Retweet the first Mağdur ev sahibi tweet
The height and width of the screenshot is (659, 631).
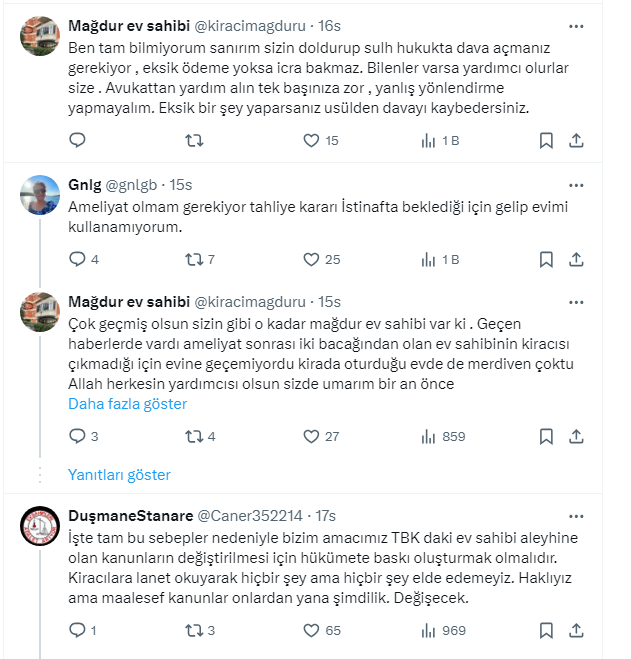pos(195,141)
